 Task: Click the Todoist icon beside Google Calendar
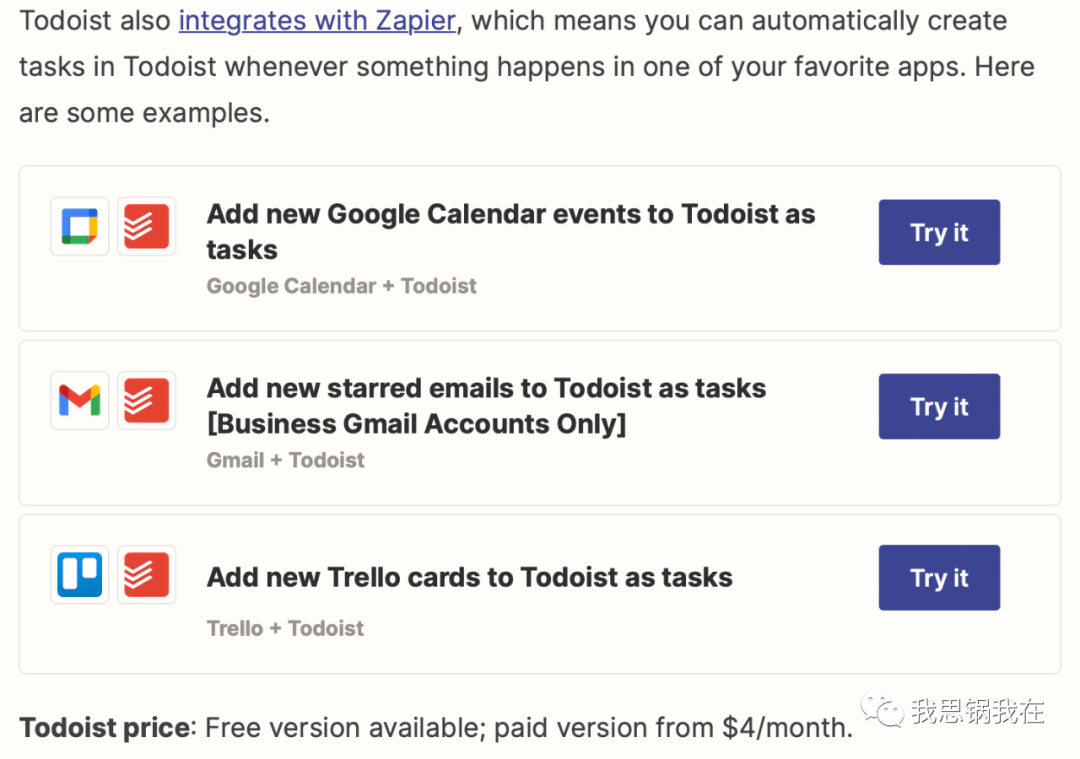146,227
